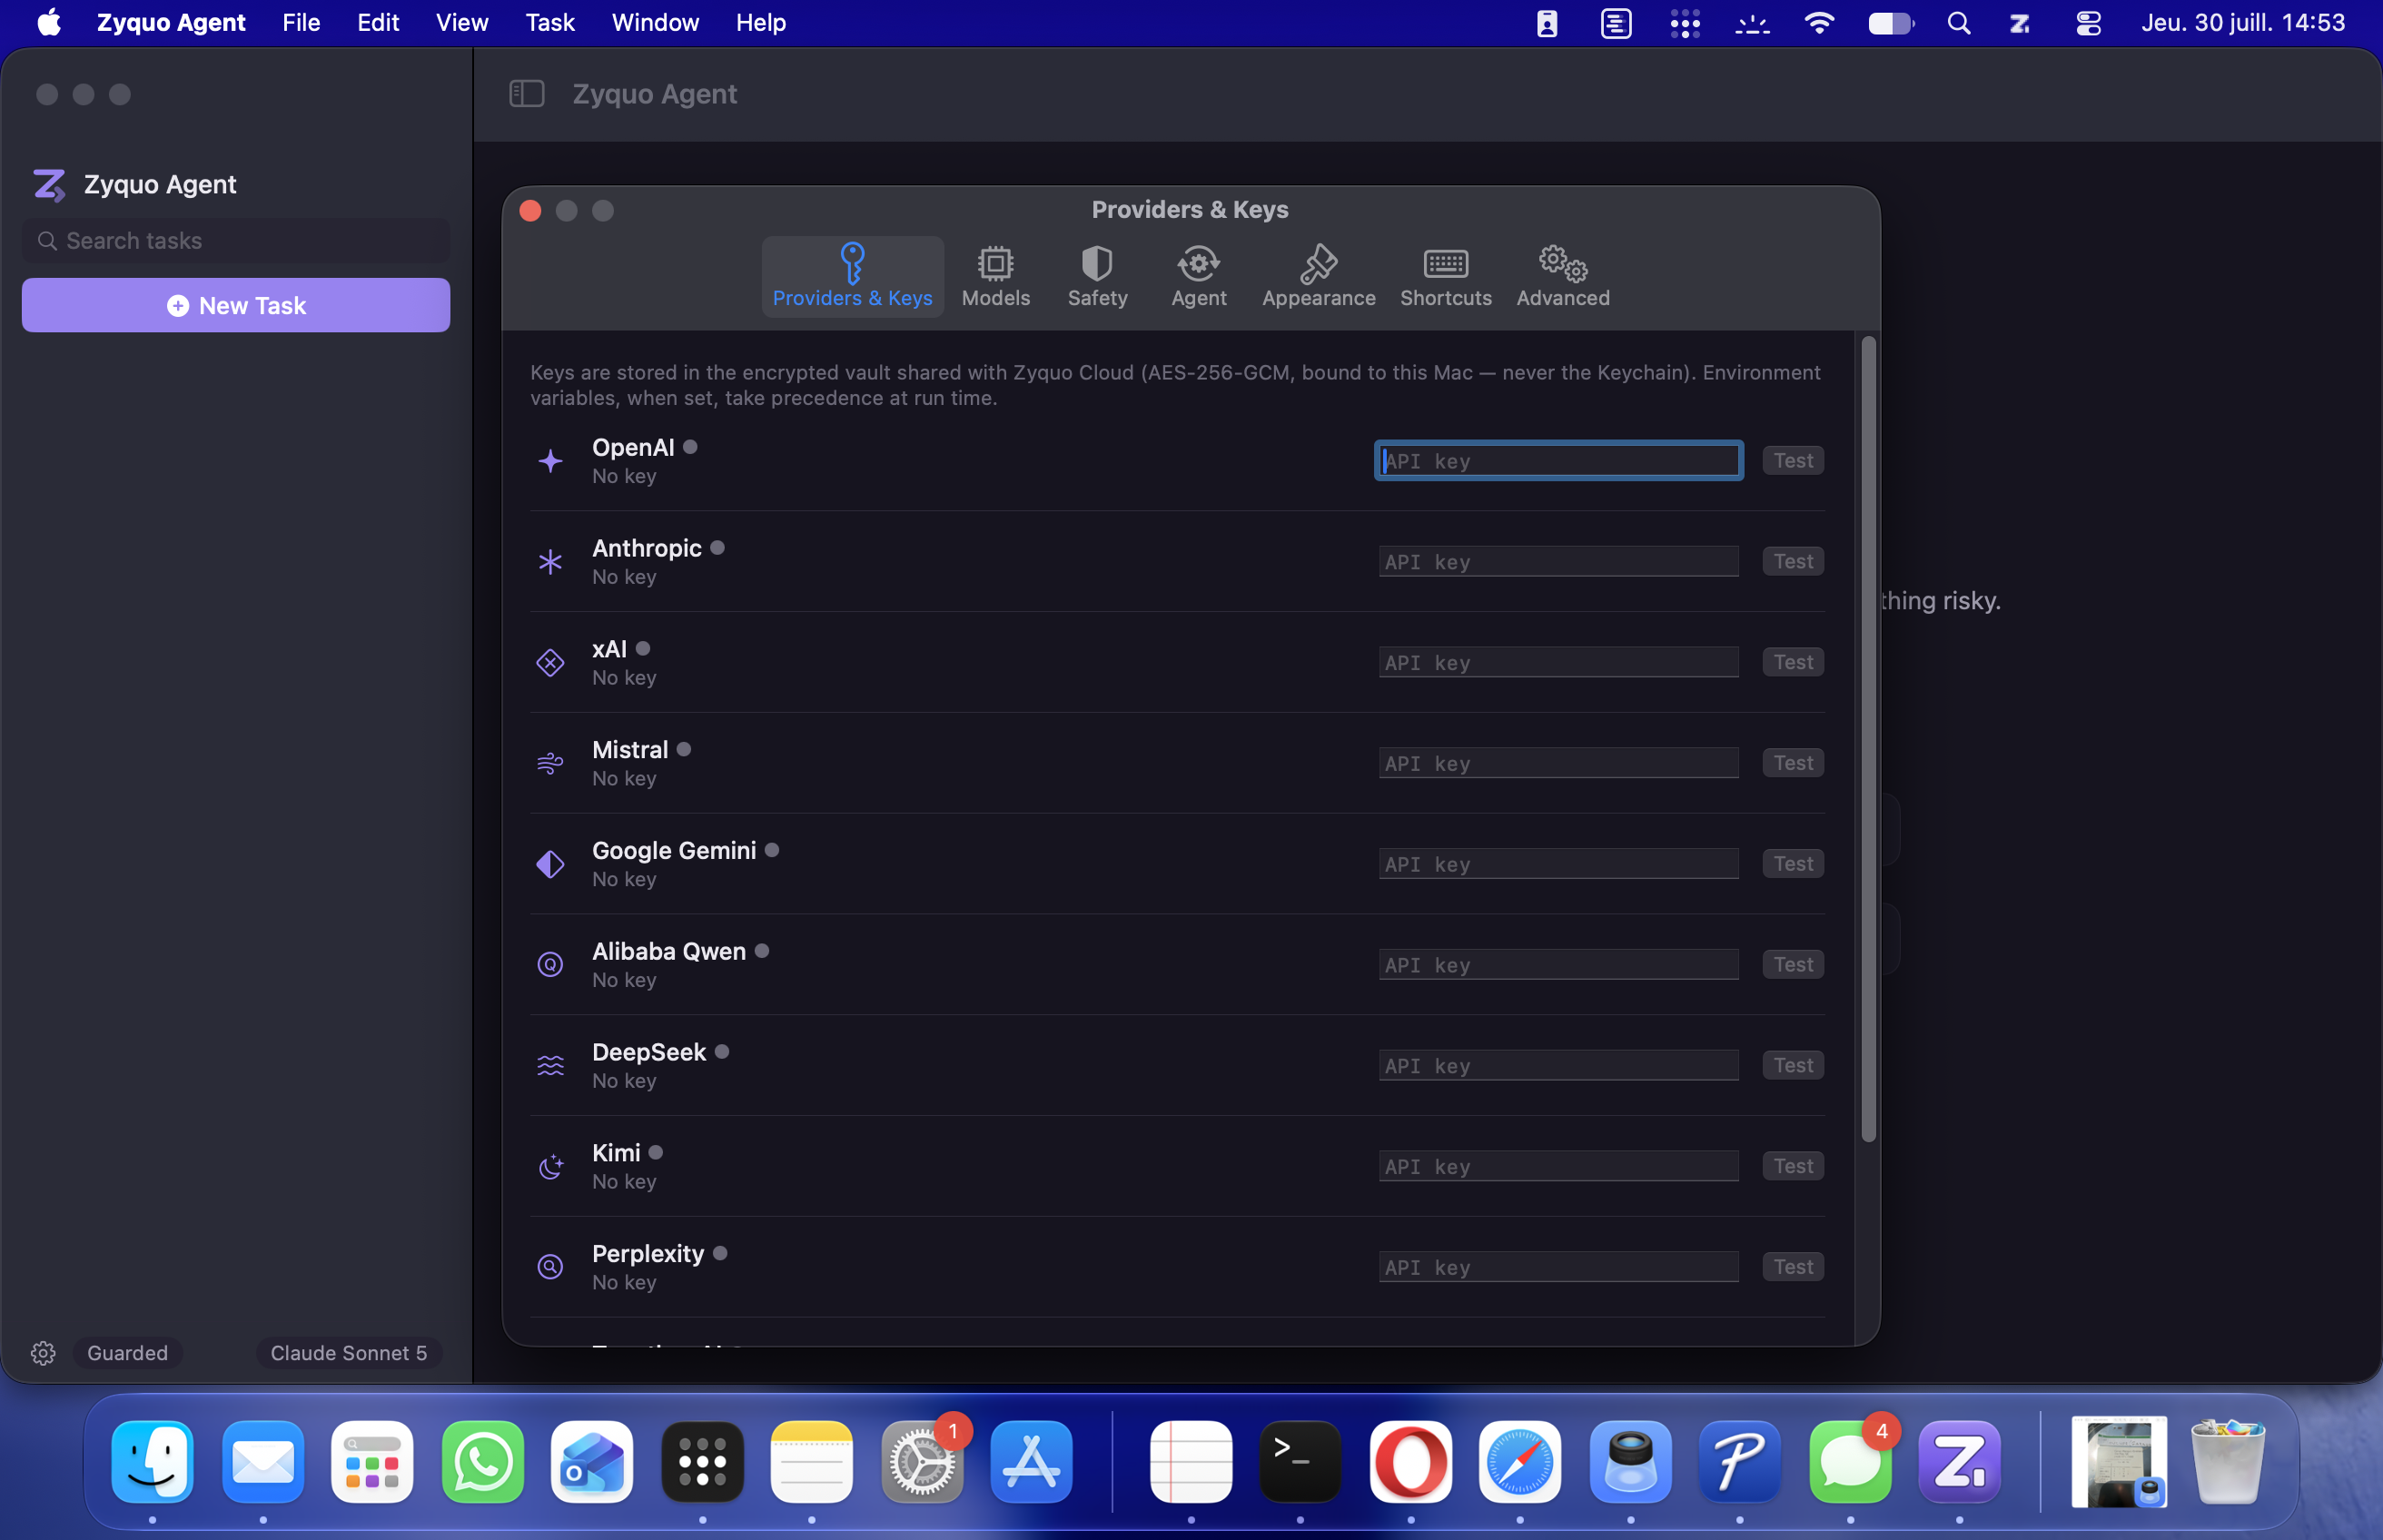Test the Mistral key
Image resolution: width=2383 pixels, height=1540 pixels.
tap(1792, 763)
